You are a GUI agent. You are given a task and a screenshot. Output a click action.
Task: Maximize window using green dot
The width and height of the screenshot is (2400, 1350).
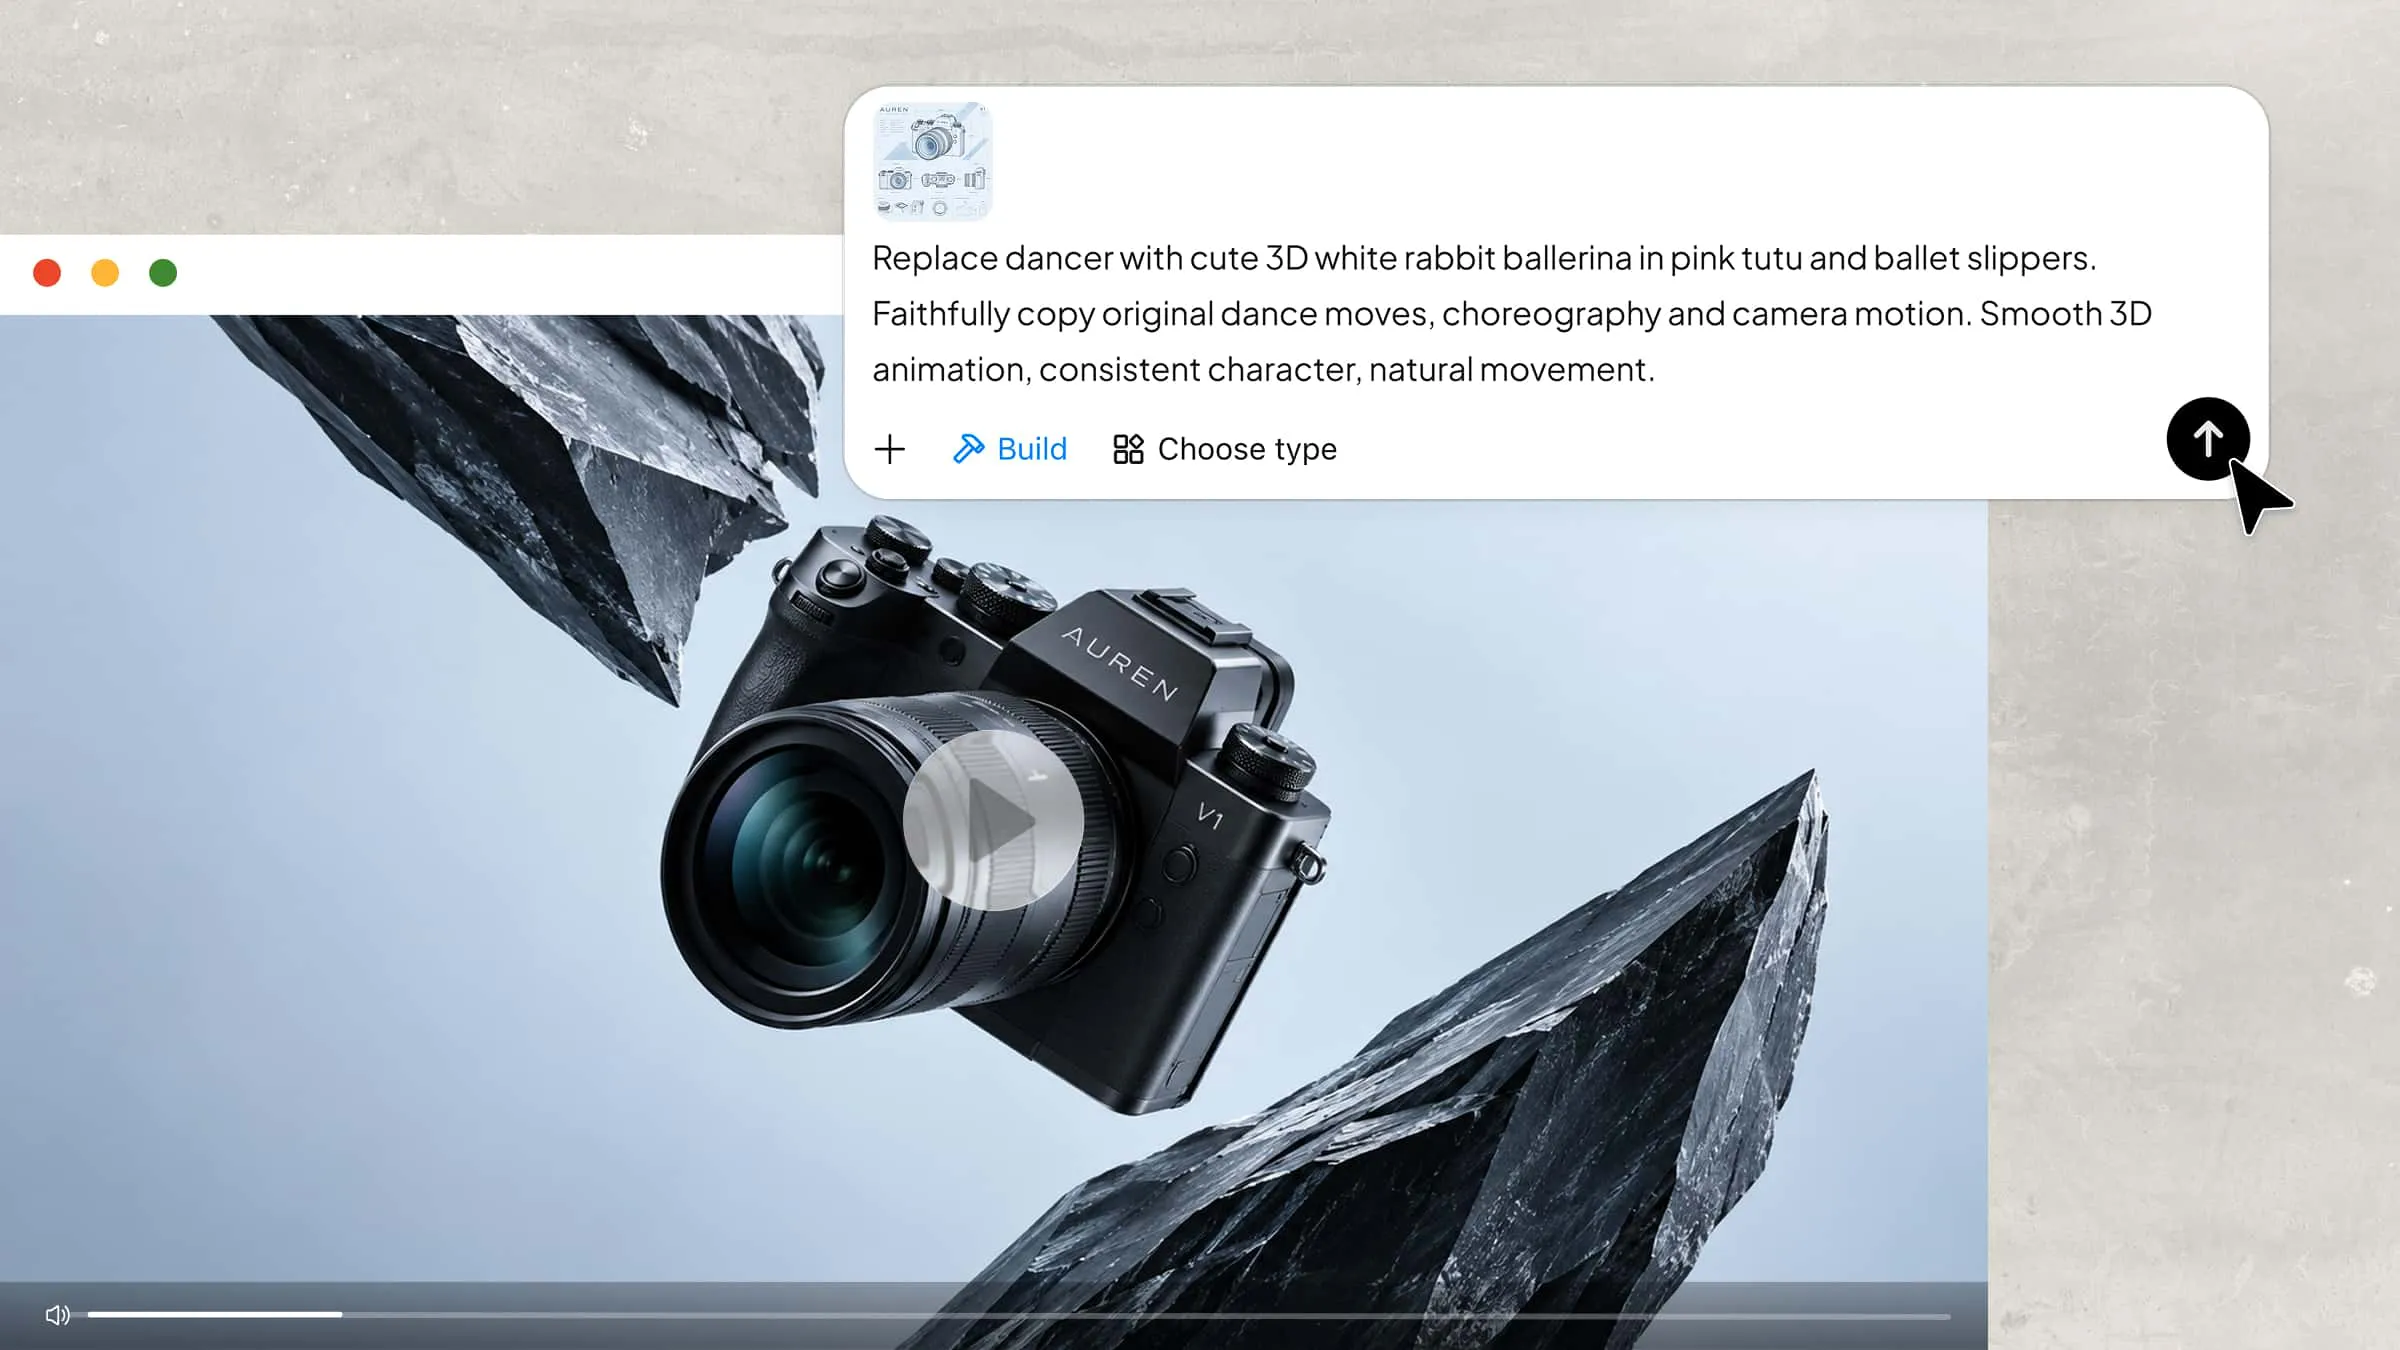click(x=163, y=273)
